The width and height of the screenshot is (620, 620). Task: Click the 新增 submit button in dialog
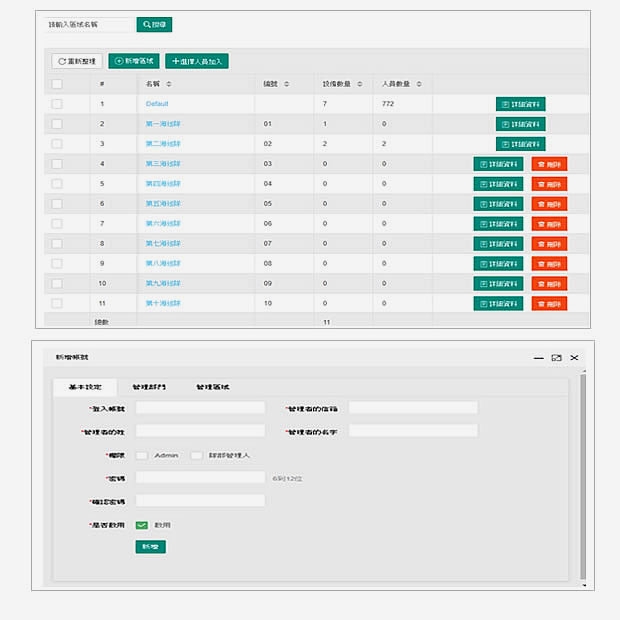(151, 547)
